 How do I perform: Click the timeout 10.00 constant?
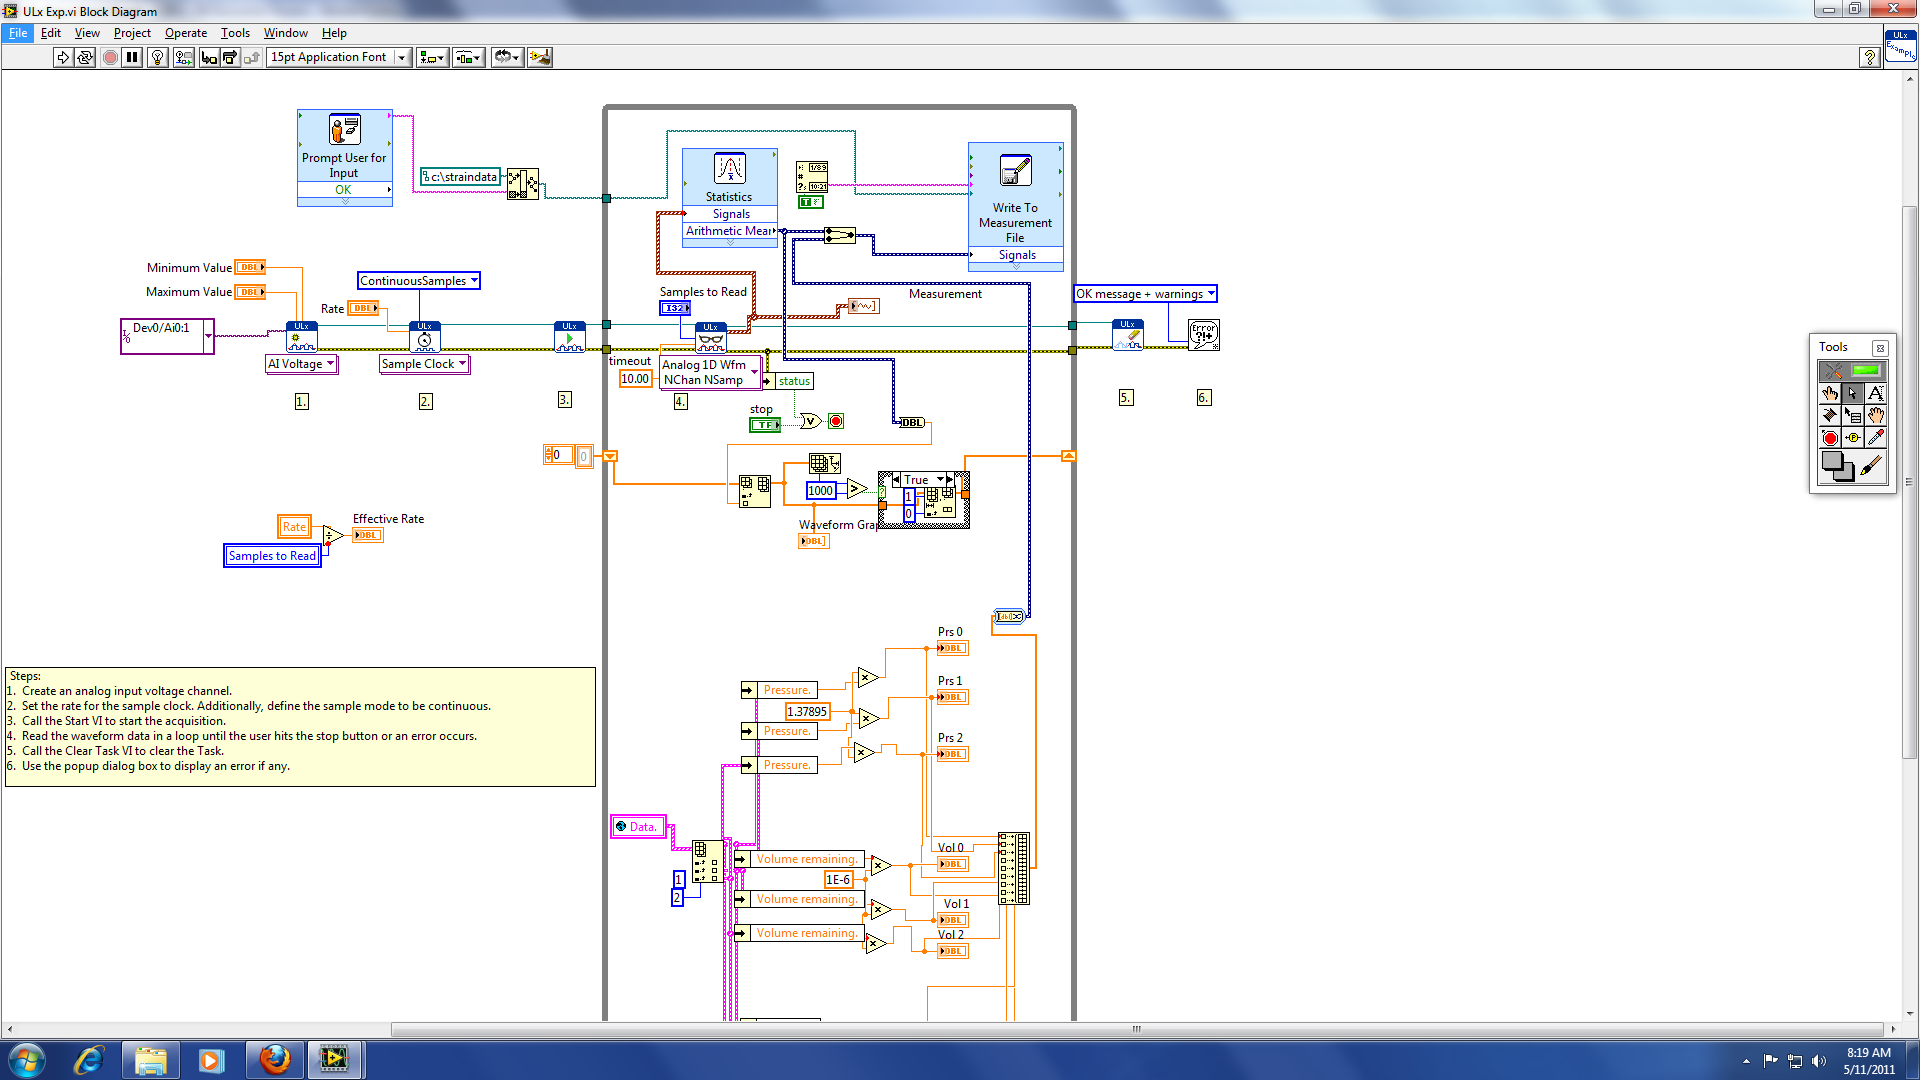[x=635, y=379]
